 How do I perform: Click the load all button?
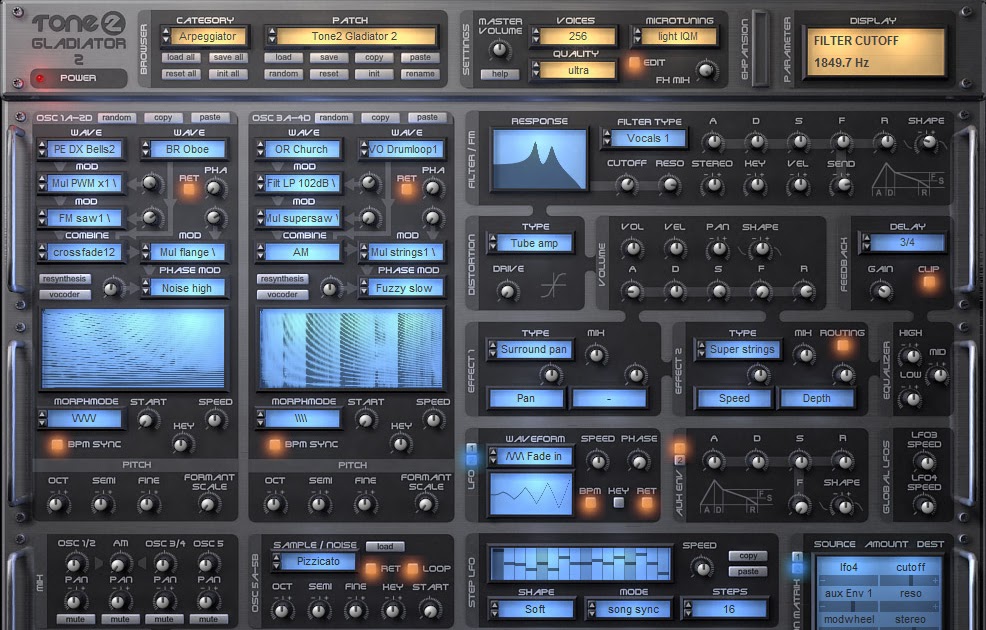point(181,57)
